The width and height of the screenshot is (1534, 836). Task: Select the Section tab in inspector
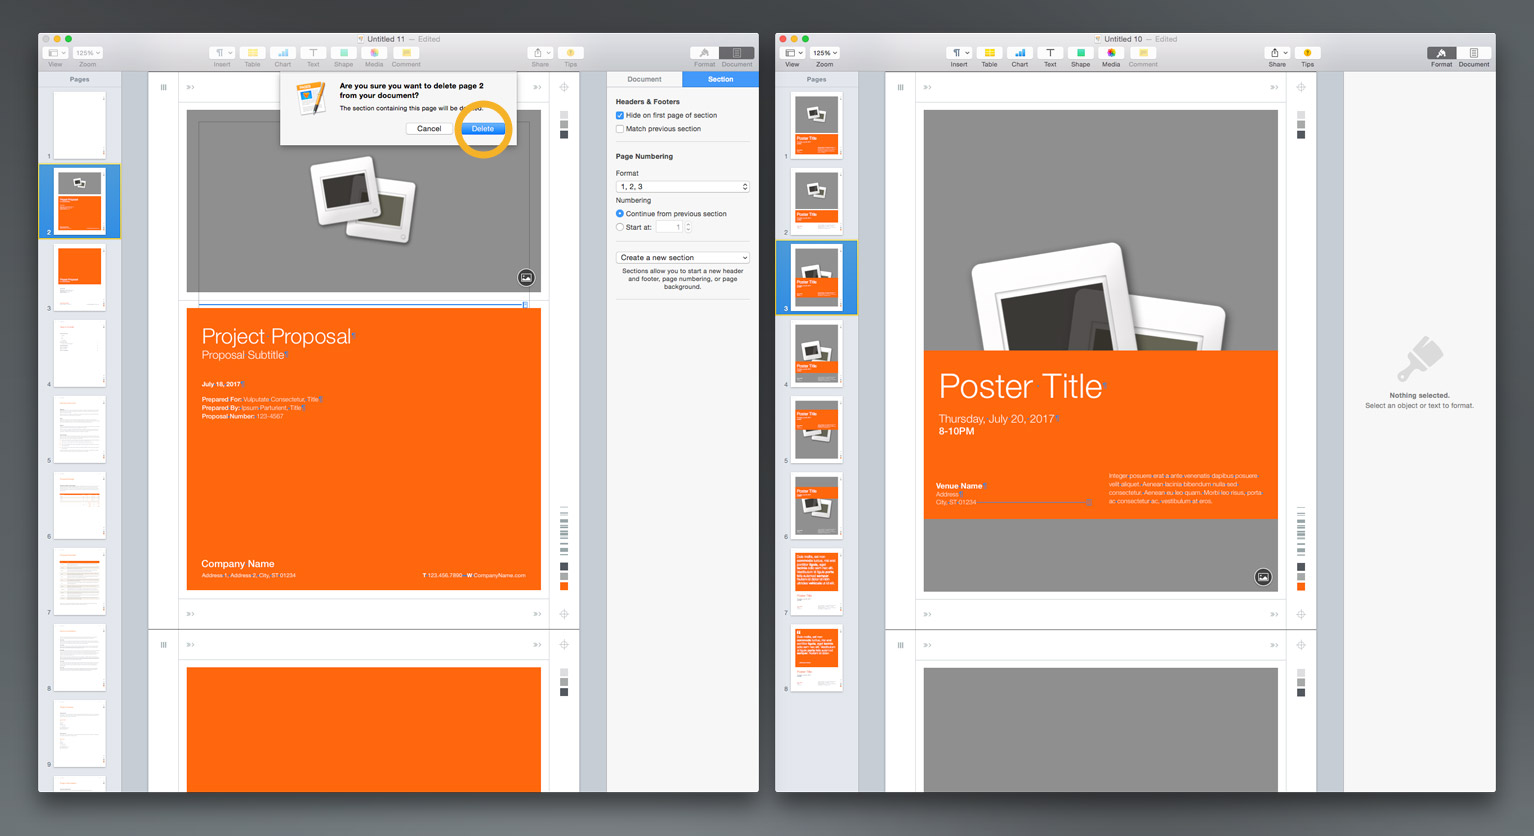720,79
